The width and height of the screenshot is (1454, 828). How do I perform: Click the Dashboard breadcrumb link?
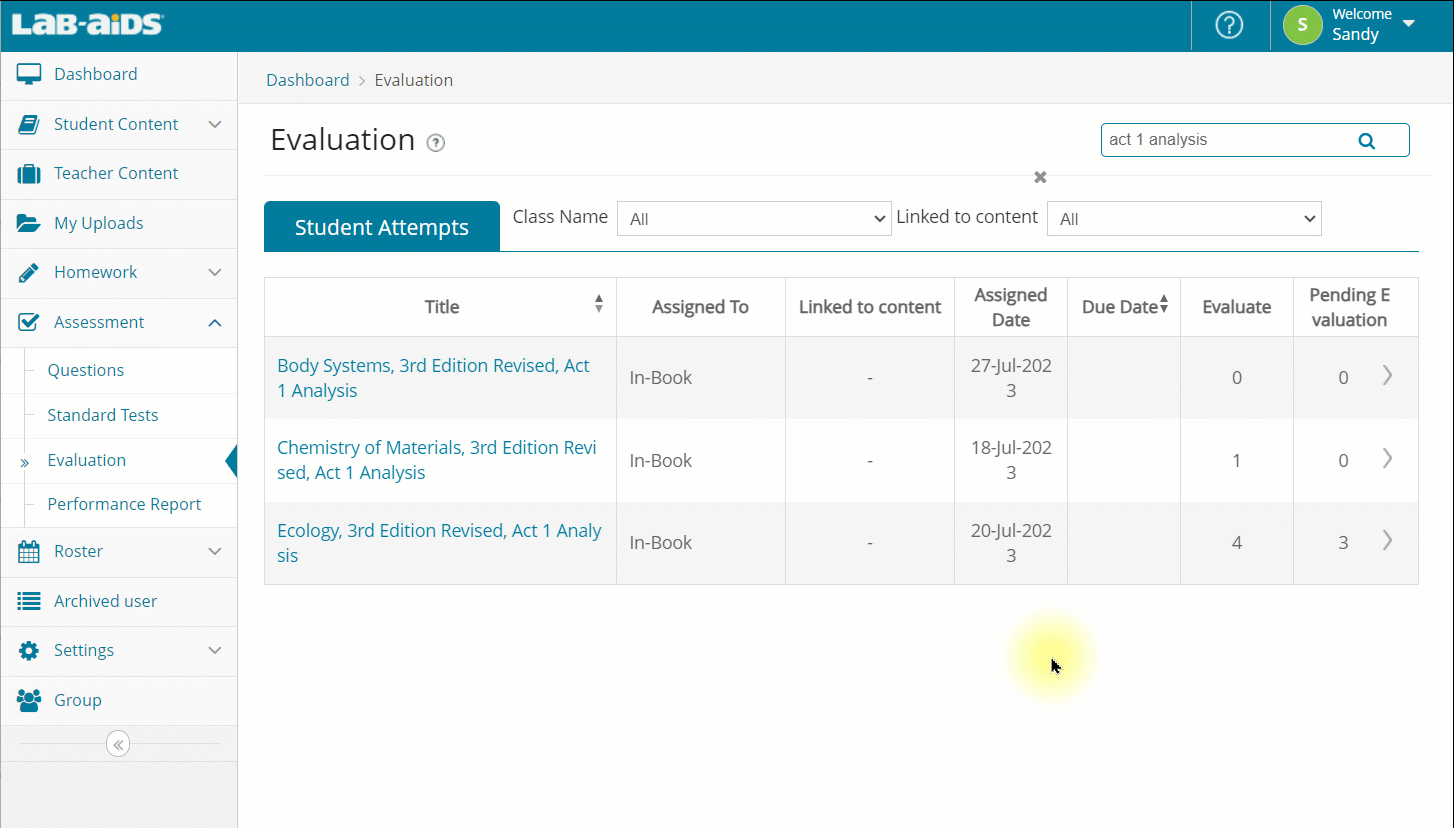[x=307, y=80]
